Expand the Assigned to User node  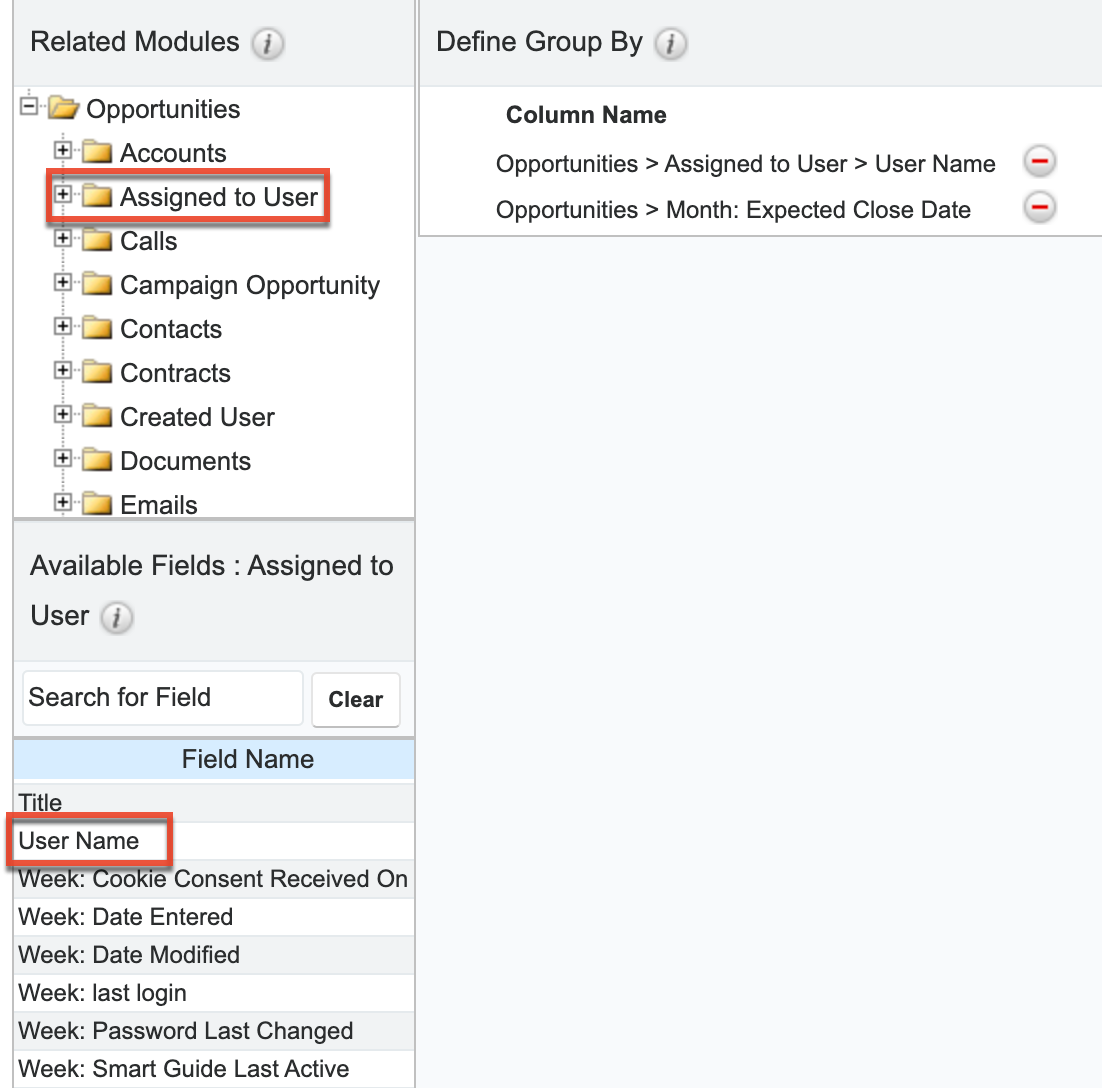coord(63,195)
